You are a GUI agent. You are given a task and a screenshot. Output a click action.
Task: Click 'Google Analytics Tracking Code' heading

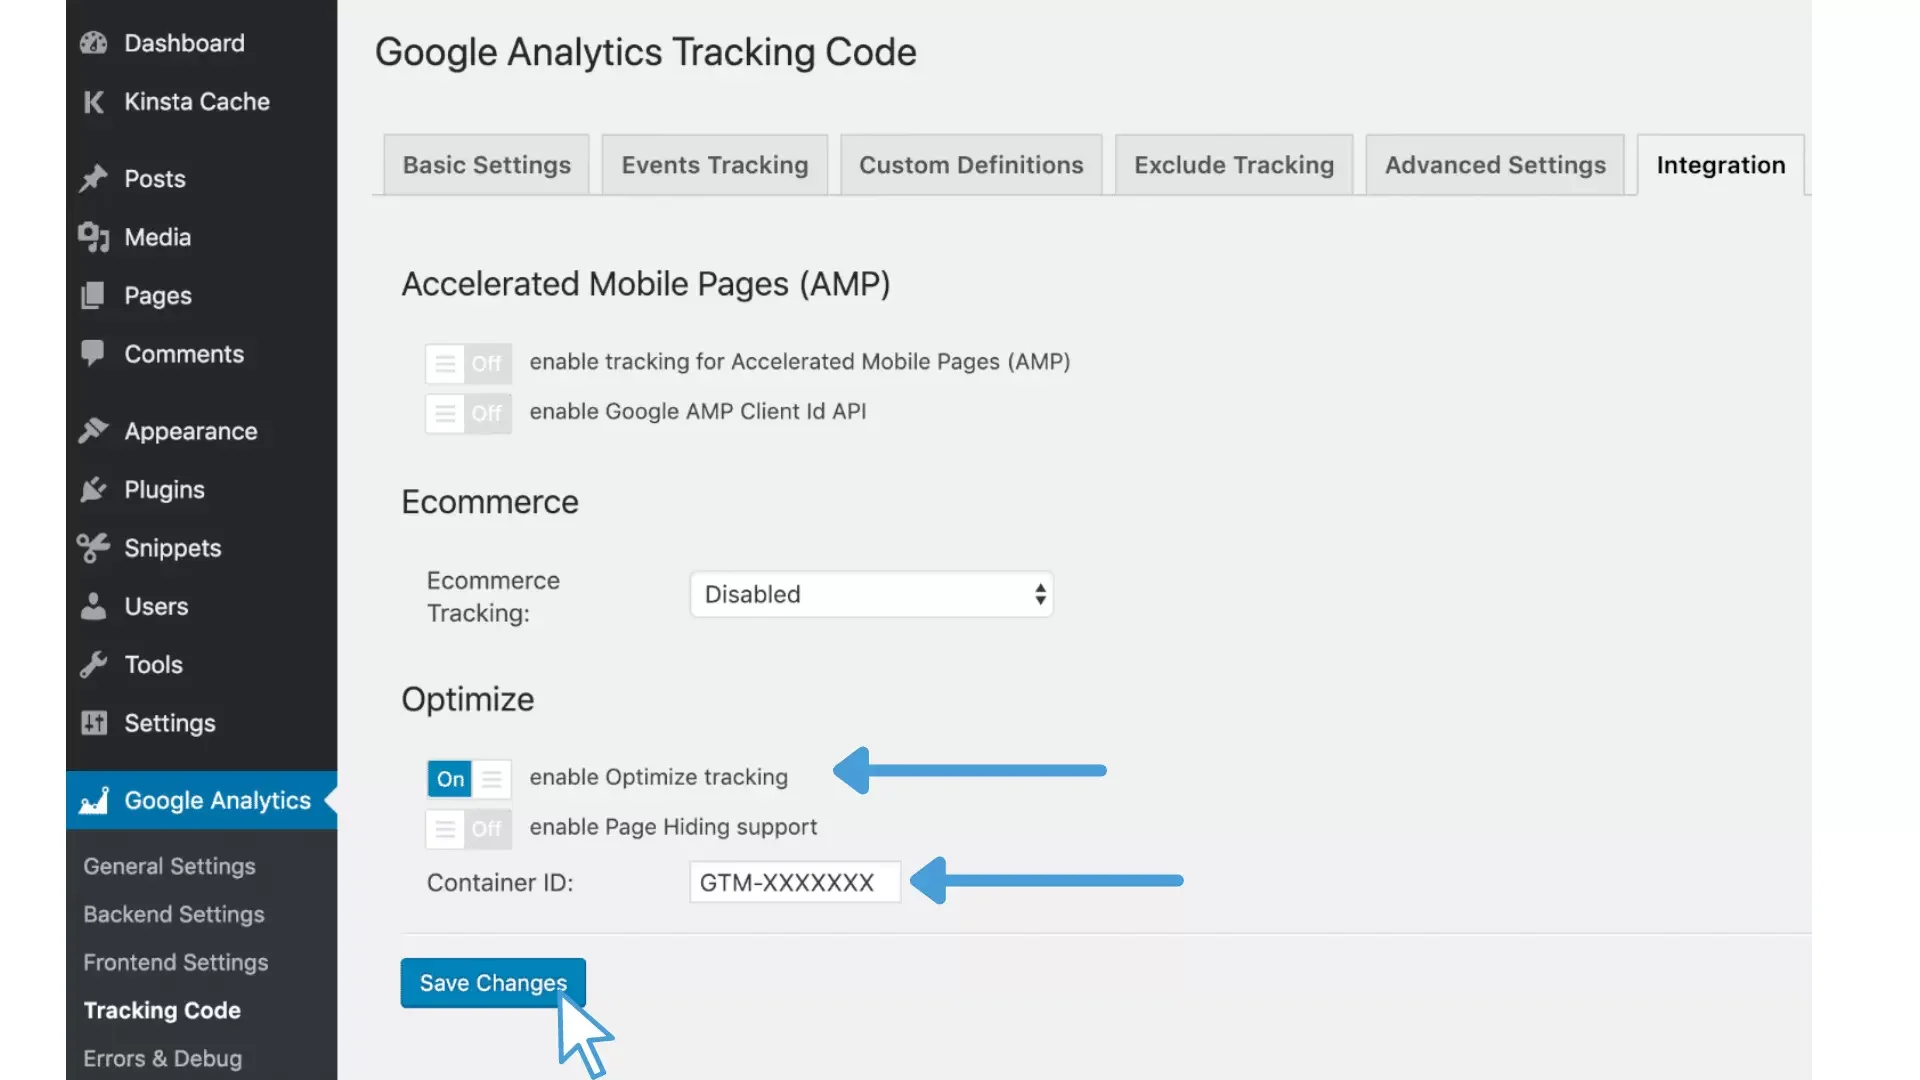click(x=646, y=52)
